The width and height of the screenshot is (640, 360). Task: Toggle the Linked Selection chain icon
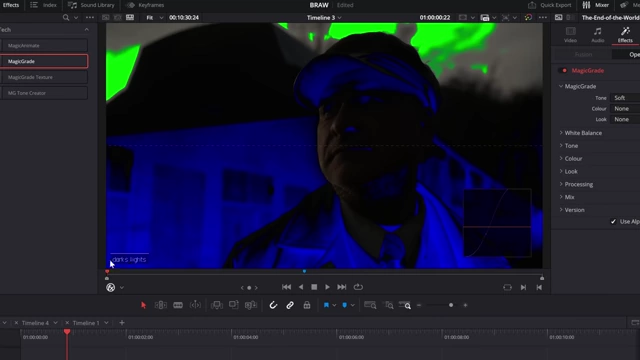290,305
